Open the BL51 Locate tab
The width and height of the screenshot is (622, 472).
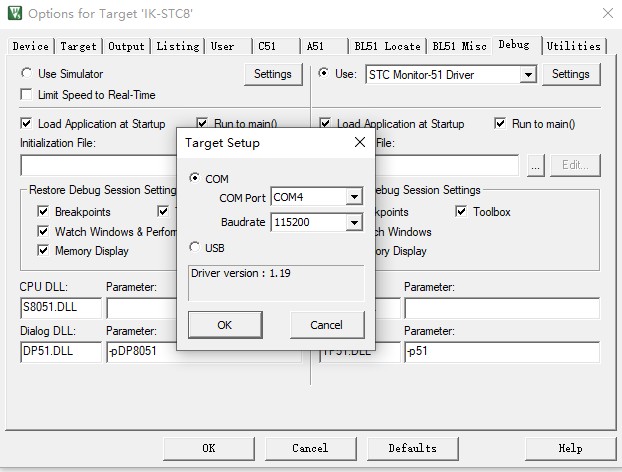(x=388, y=46)
